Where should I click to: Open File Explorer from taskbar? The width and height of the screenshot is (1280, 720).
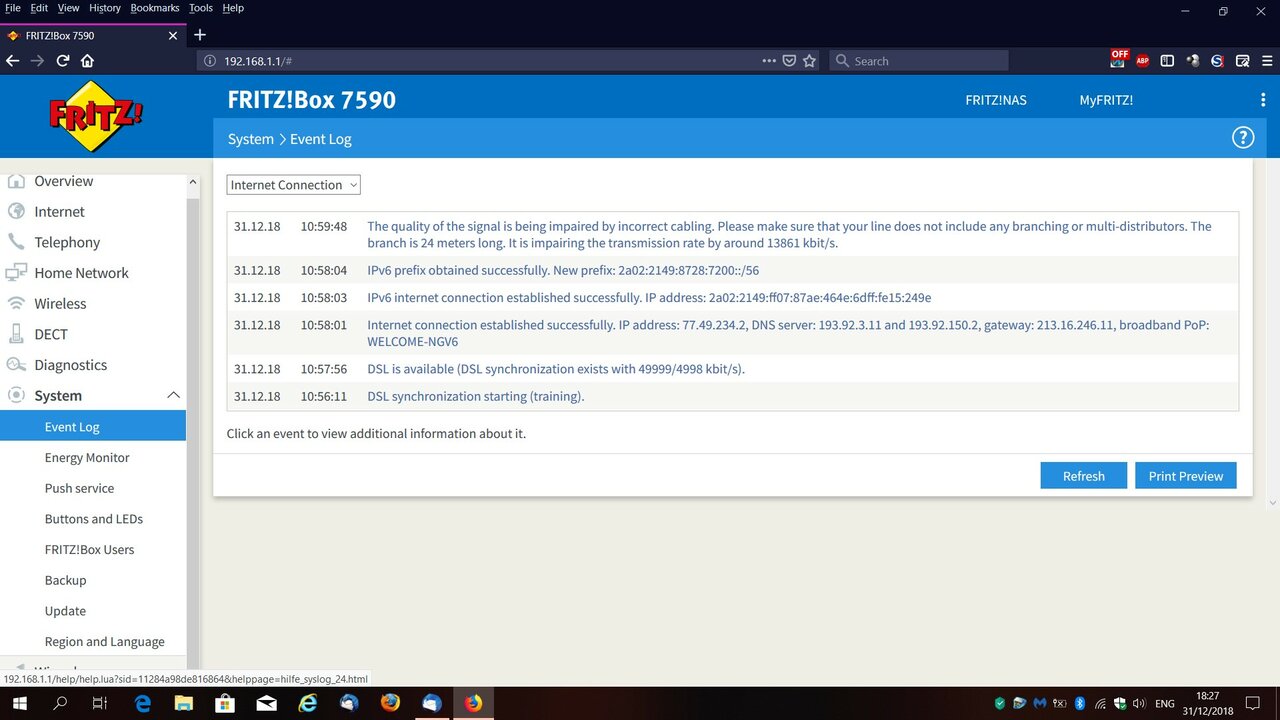click(183, 703)
